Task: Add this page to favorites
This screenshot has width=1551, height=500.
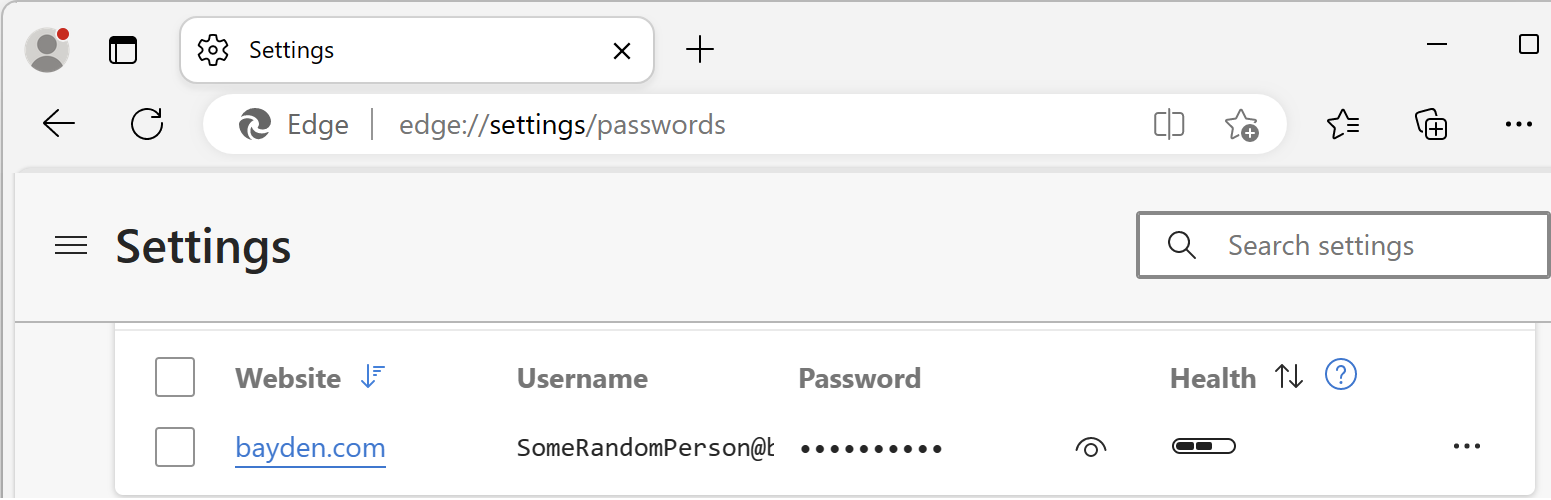Action: [x=1241, y=125]
